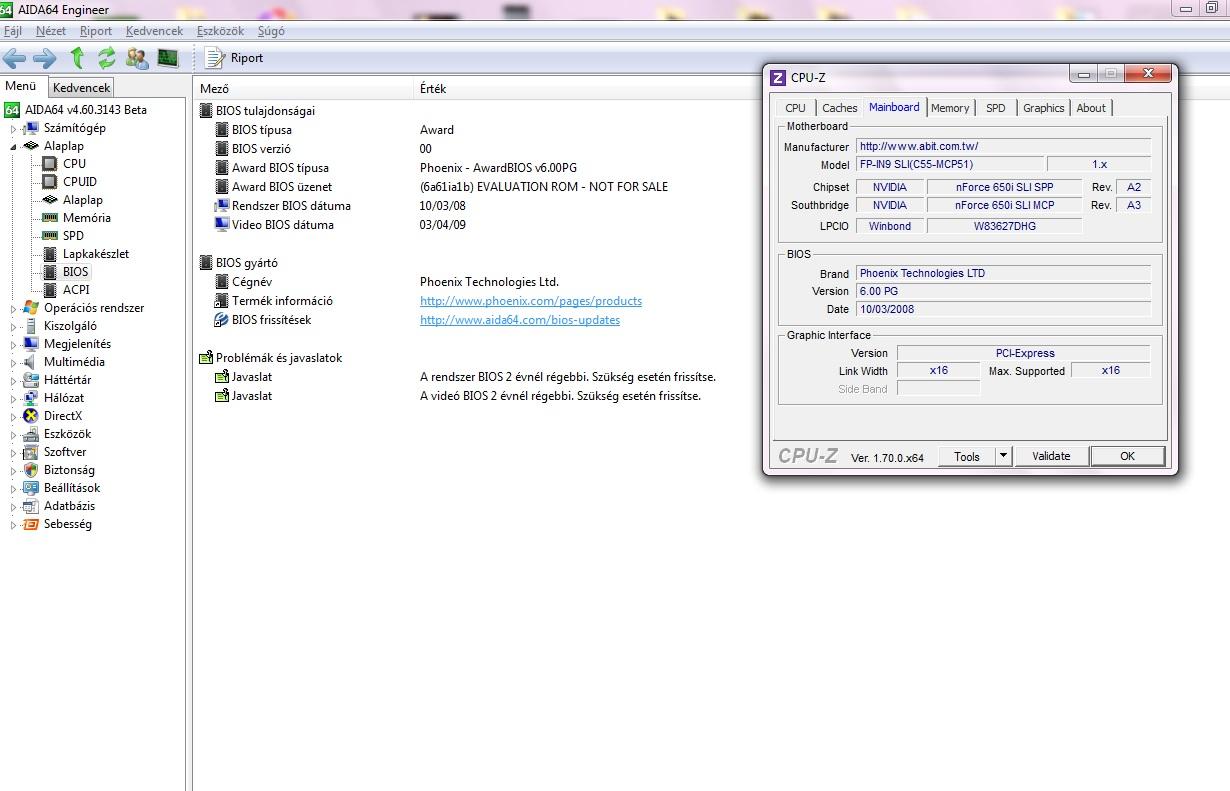This screenshot has height=791, width=1230.
Task: Open the Riport menu in menu bar
Action: pyautogui.click(x=96, y=31)
